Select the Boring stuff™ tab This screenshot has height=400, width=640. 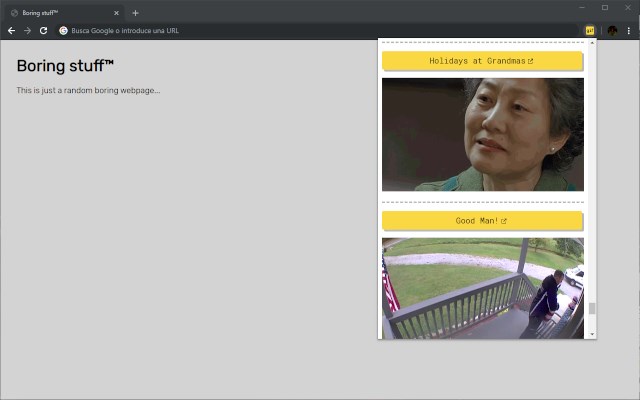click(x=64, y=13)
